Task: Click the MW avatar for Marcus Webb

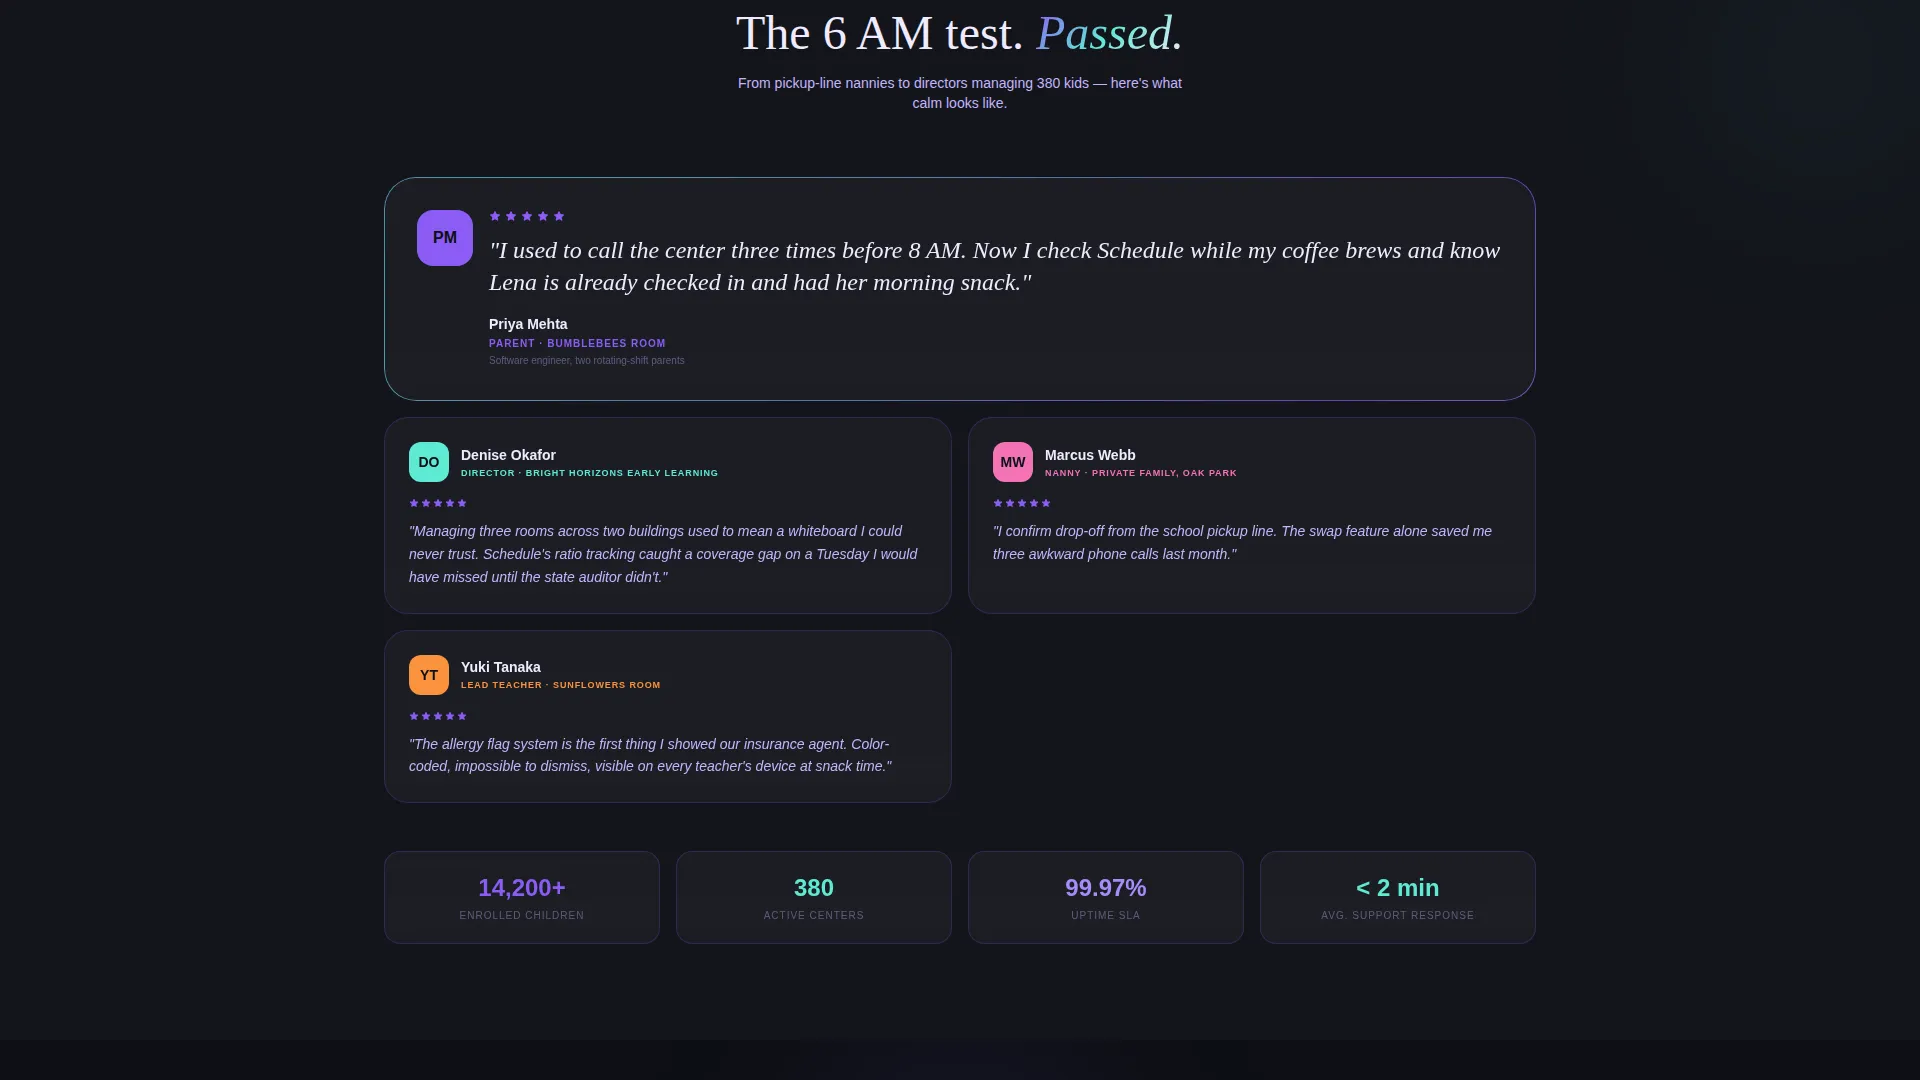Action: pyautogui.click(x=1013, y=462)
